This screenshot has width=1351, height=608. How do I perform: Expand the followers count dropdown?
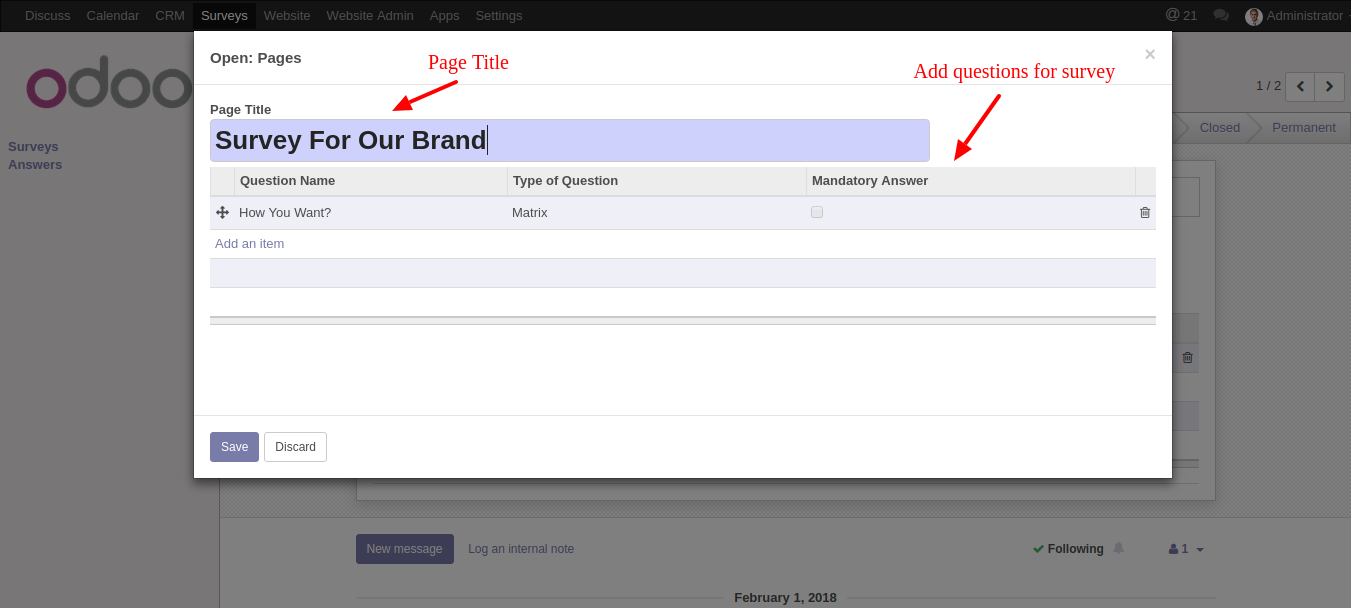click(1186, 549)
